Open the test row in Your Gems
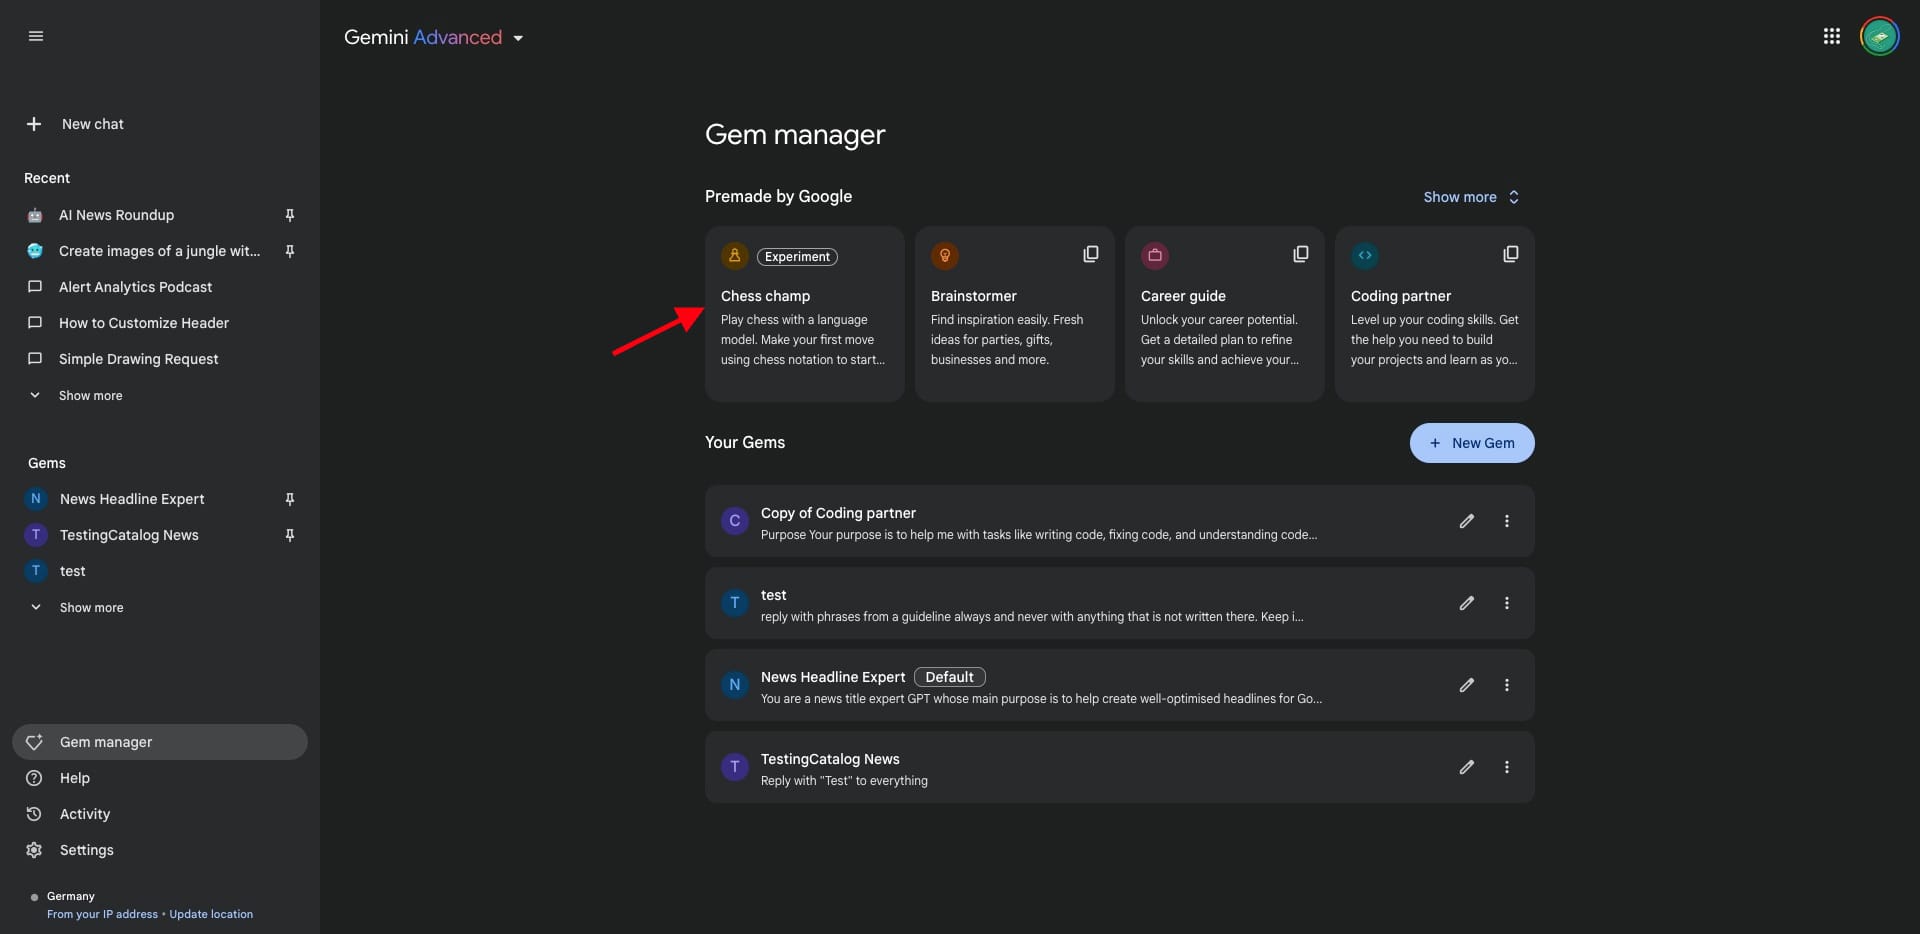1920x934 pixels. point(1120,603)
